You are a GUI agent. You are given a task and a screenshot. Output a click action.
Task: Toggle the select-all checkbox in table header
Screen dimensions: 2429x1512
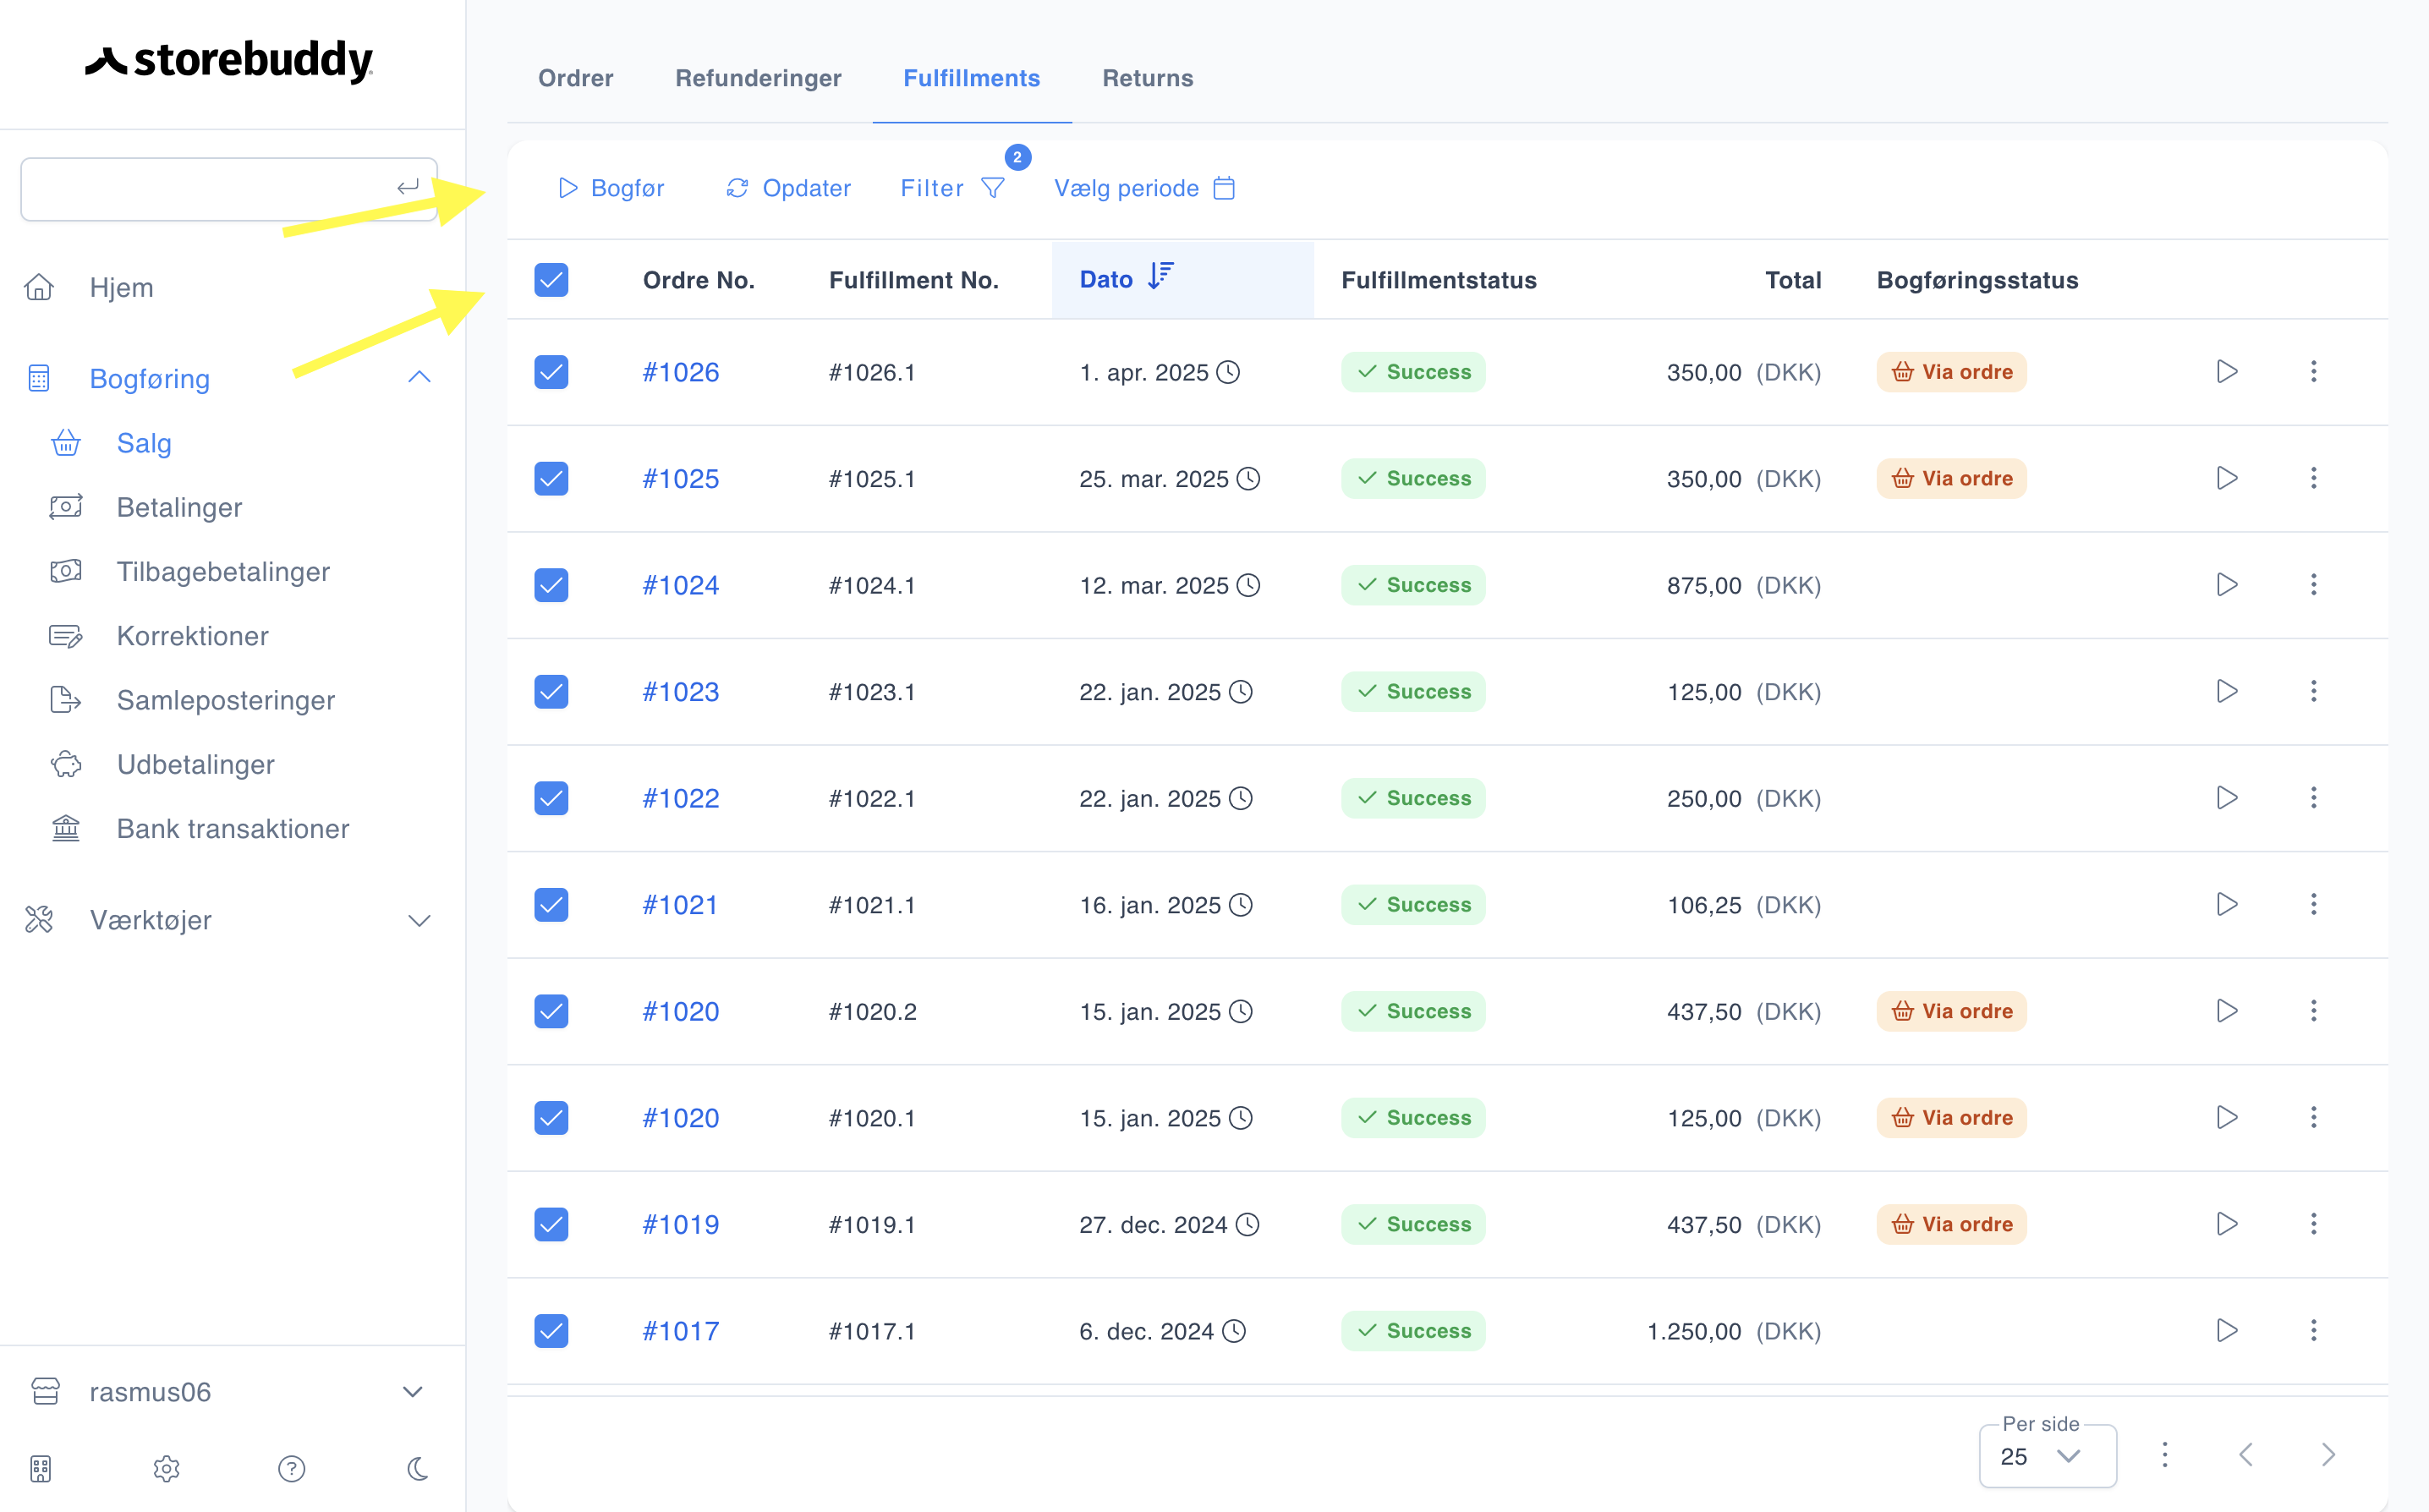pyautogui.click(x=551, y=280)
